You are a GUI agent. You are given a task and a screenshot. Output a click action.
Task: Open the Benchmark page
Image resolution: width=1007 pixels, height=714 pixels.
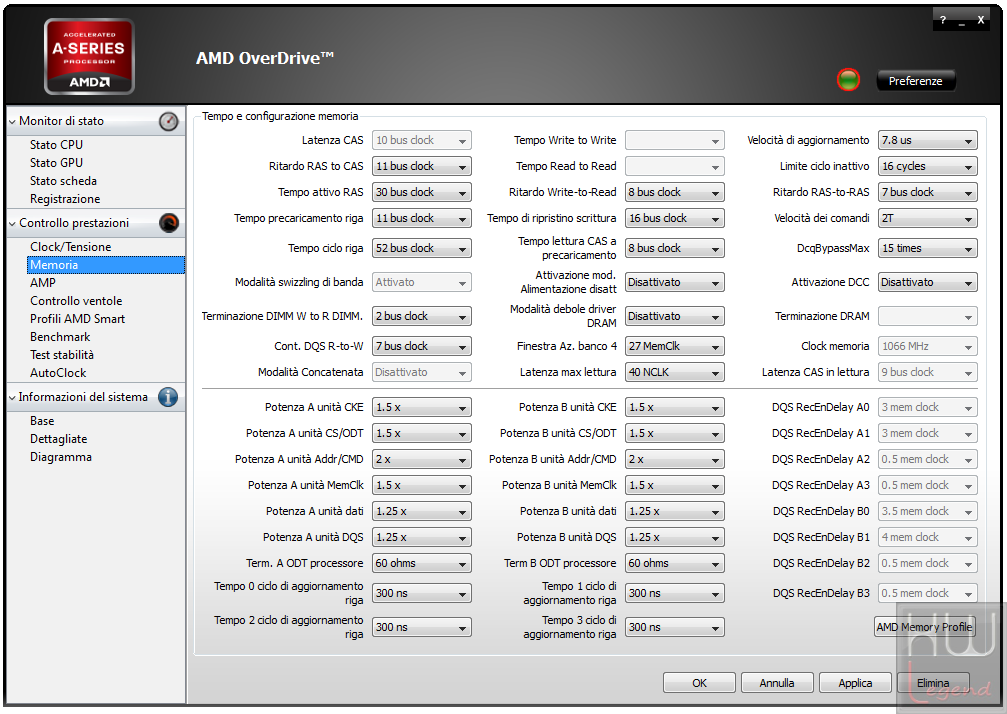(x=60, y=336)
